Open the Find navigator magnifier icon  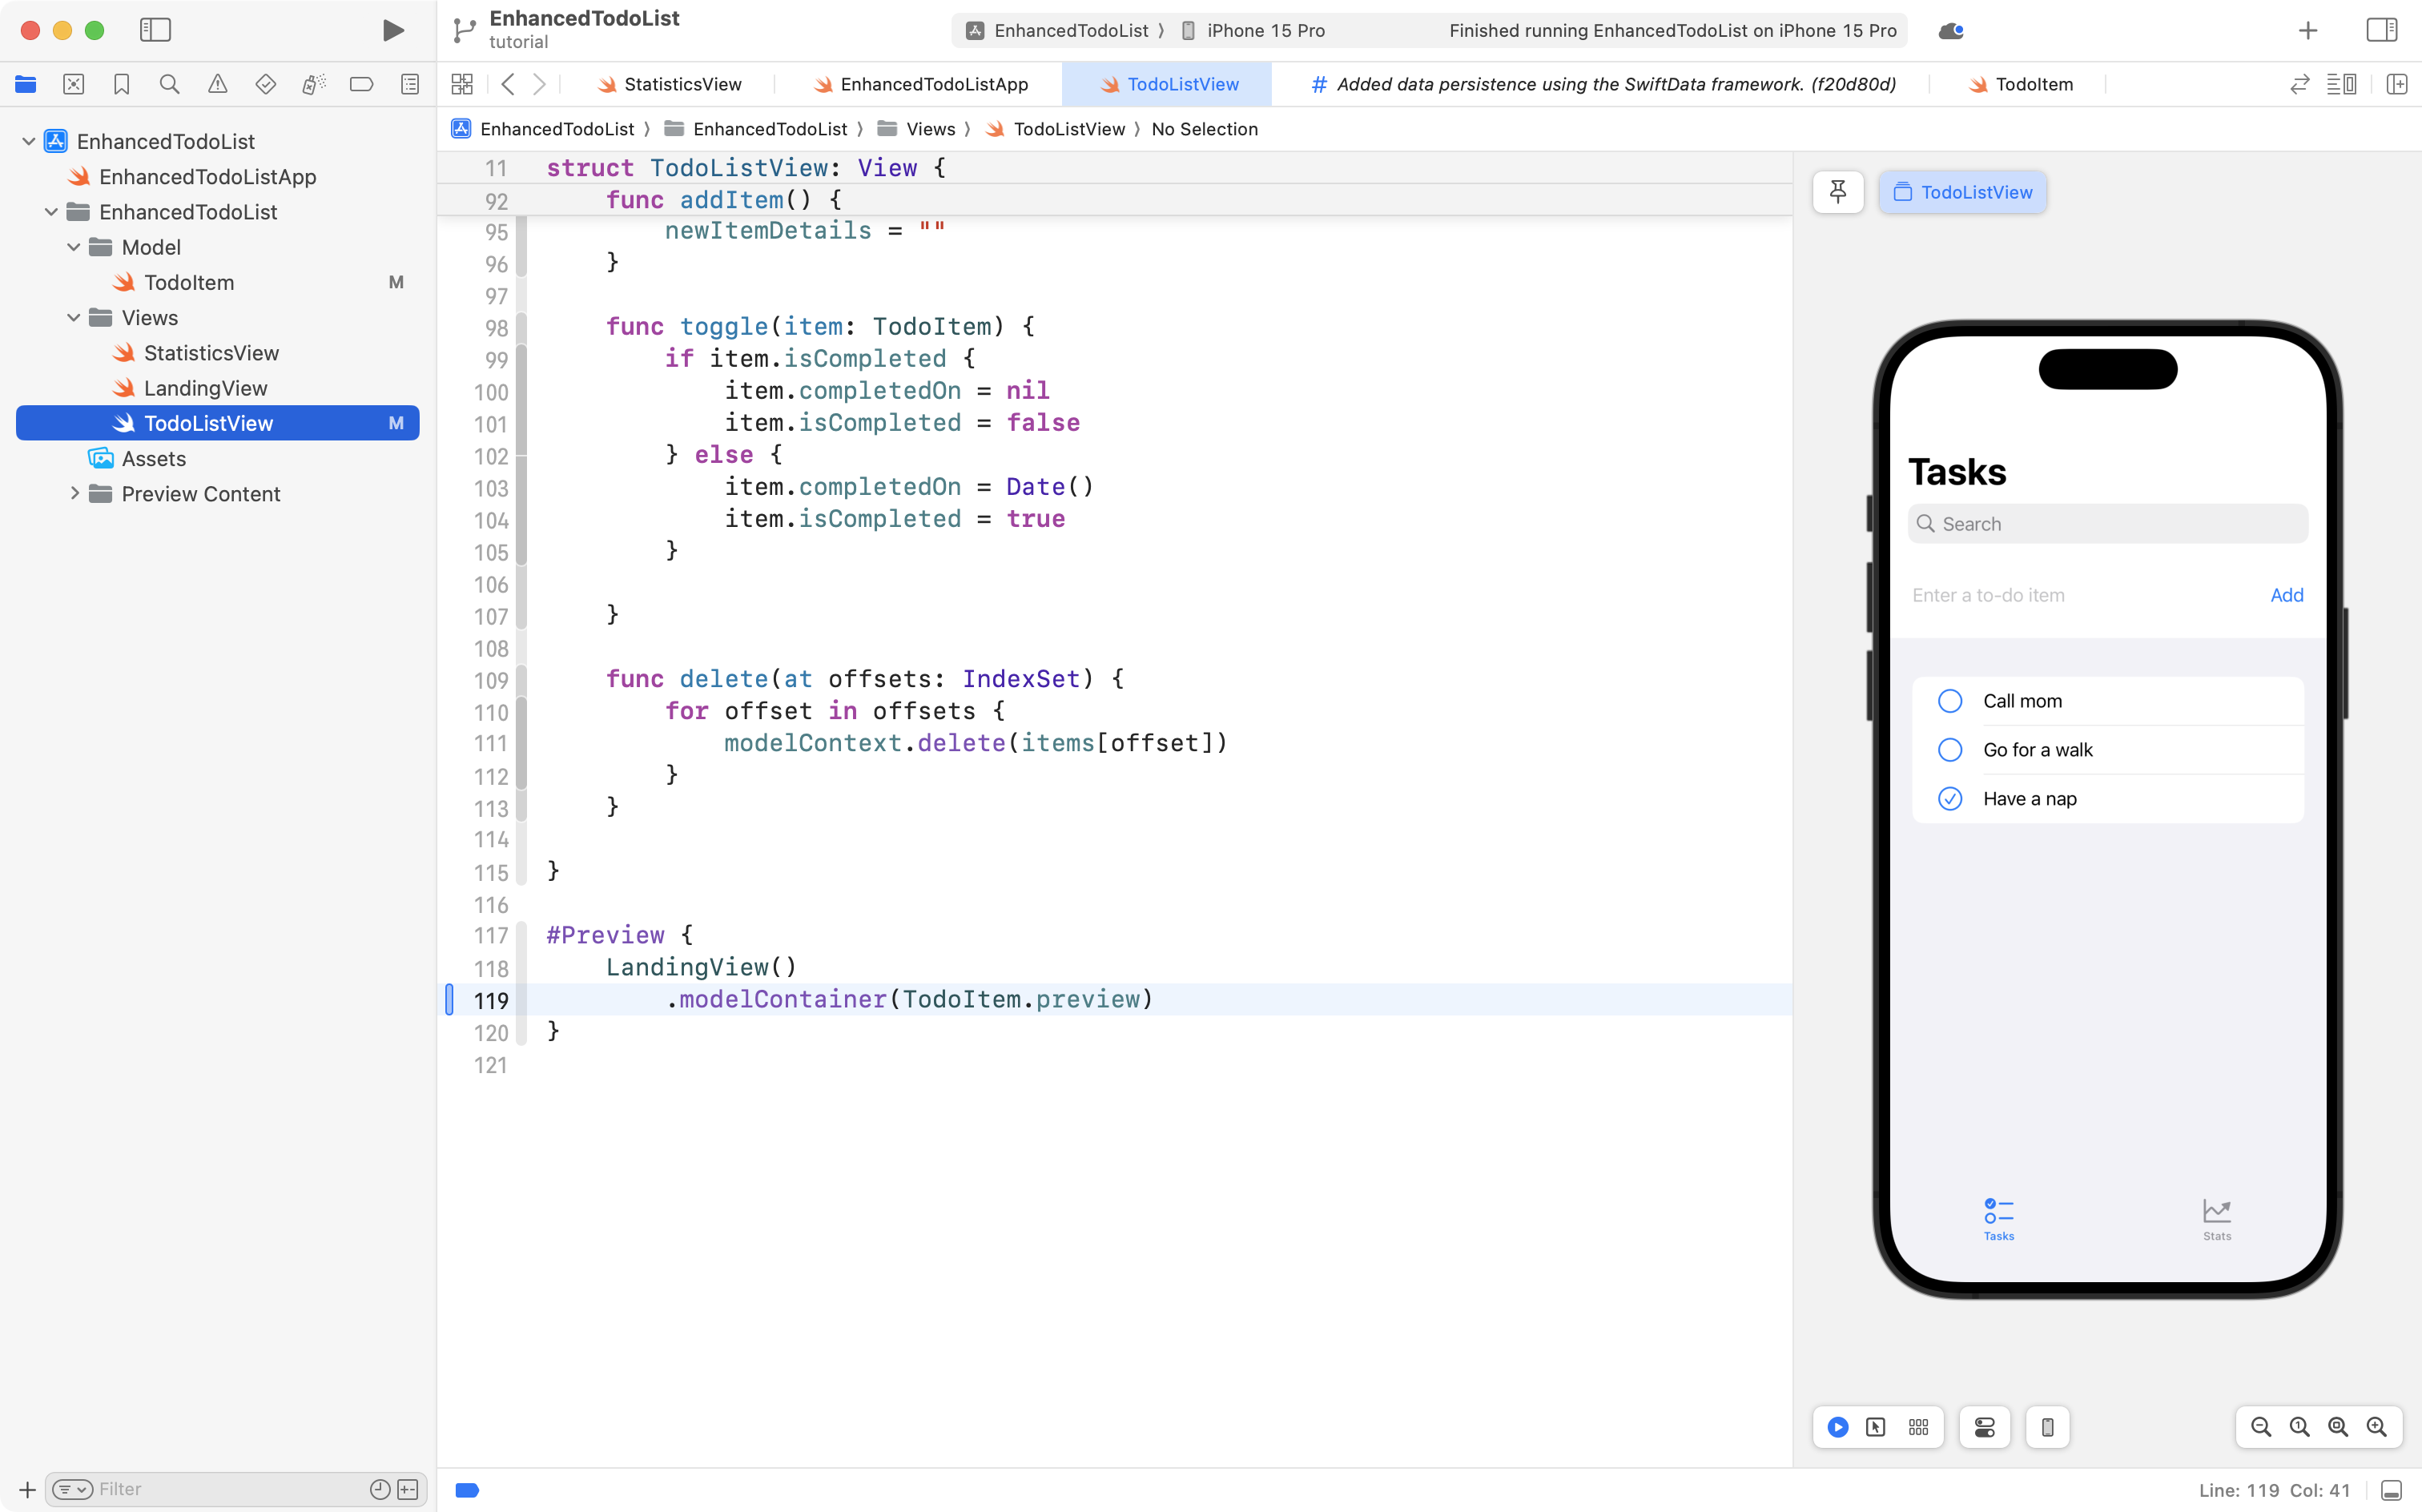[x=169, y=84]
